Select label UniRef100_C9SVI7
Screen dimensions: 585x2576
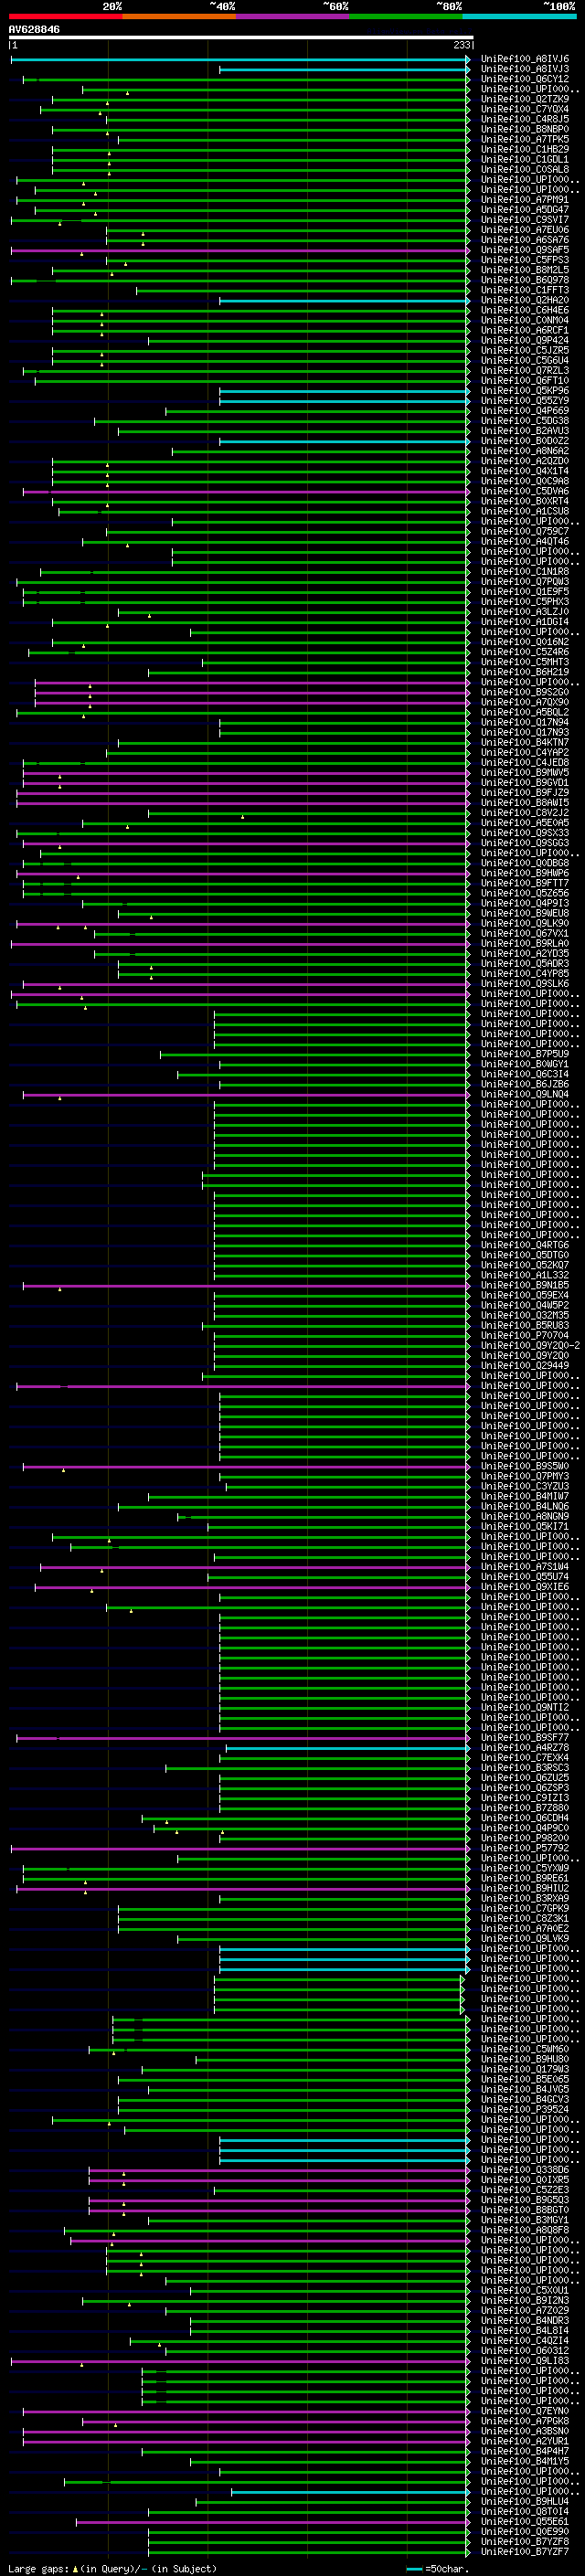[524, 220]
